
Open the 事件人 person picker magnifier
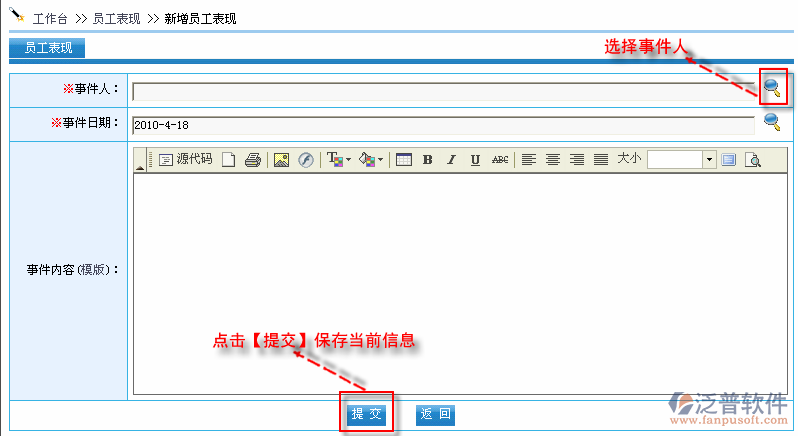[x=772, y=88]
